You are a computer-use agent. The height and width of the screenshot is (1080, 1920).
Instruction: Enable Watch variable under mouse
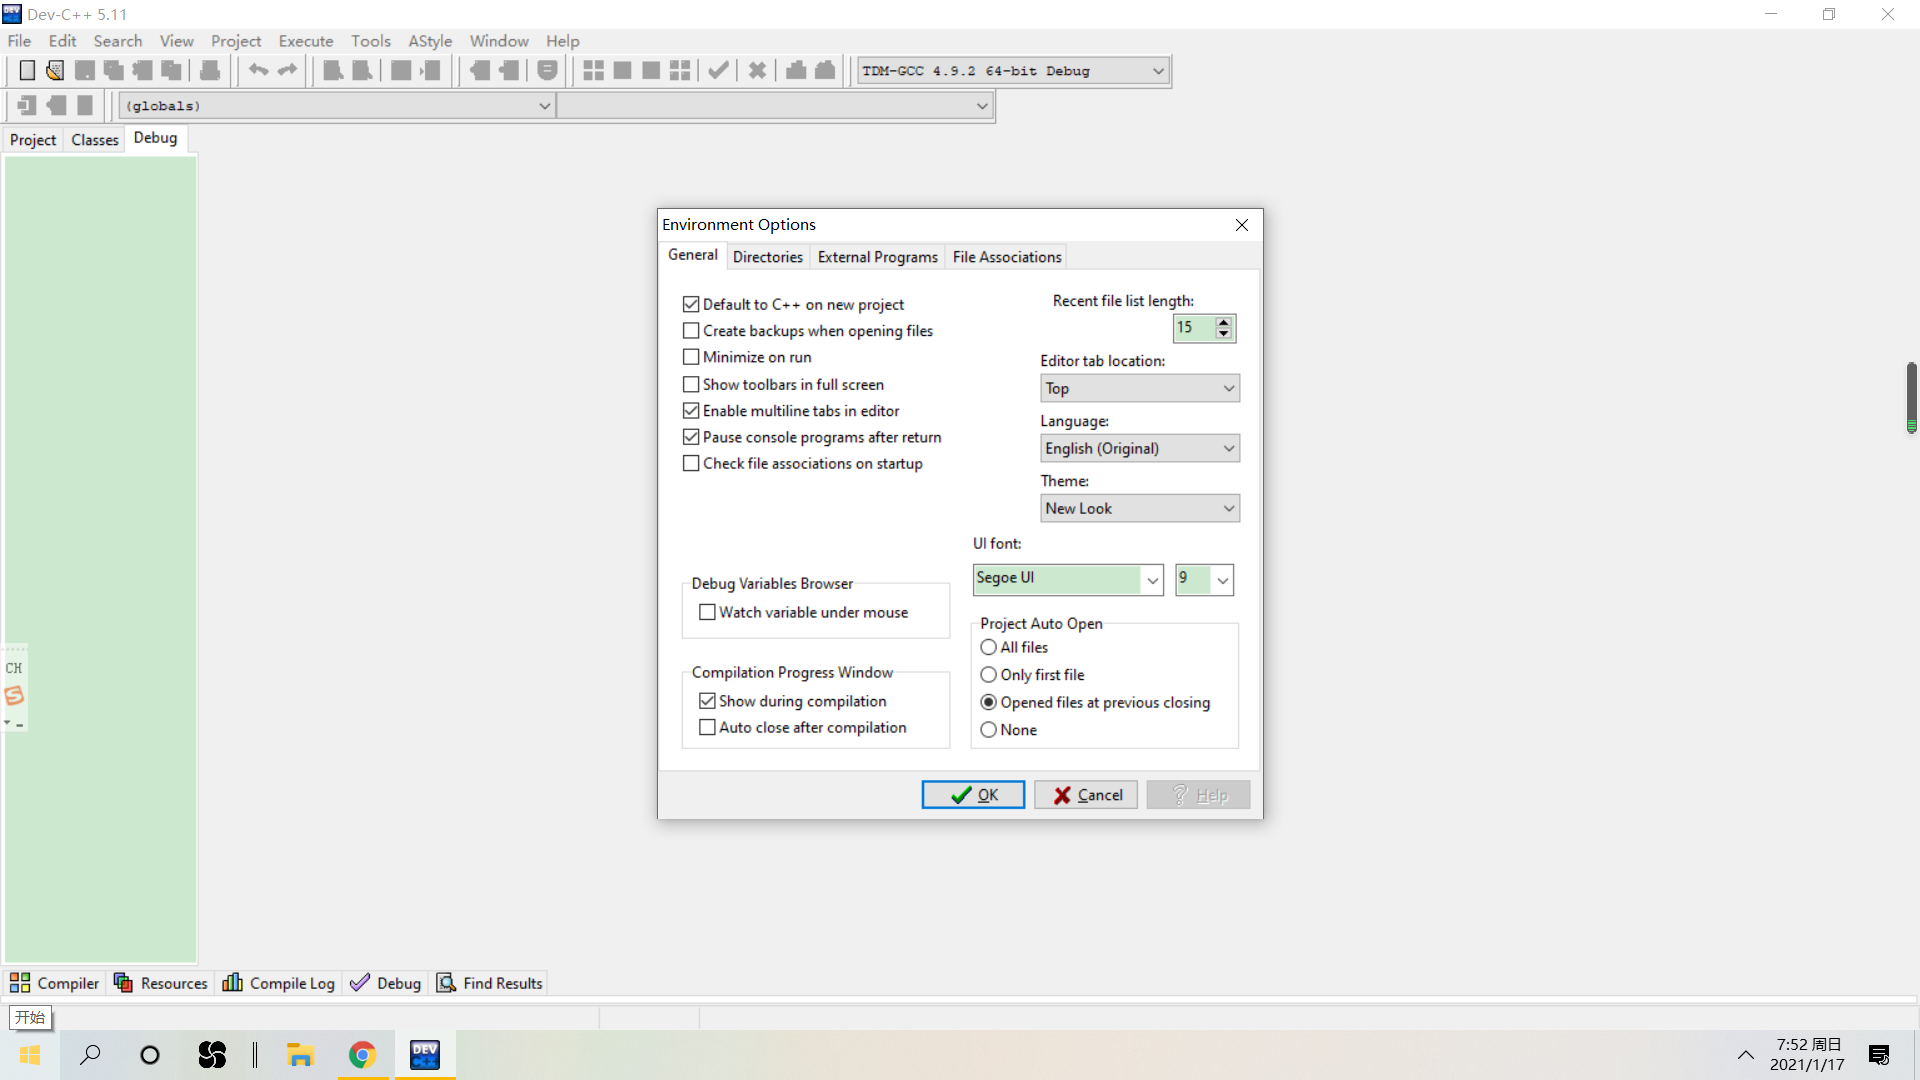[707, 612]
